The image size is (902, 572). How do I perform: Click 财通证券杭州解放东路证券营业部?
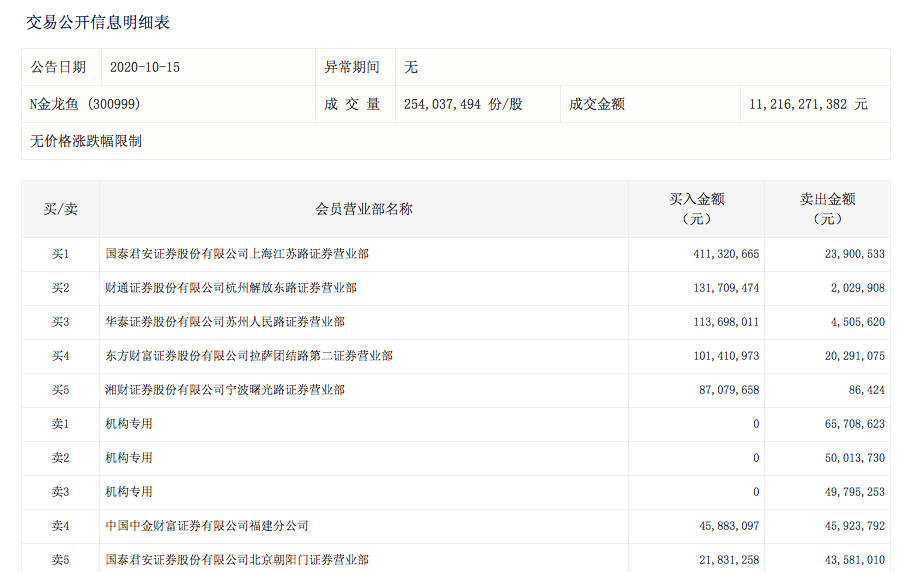(x=231, y=288)
